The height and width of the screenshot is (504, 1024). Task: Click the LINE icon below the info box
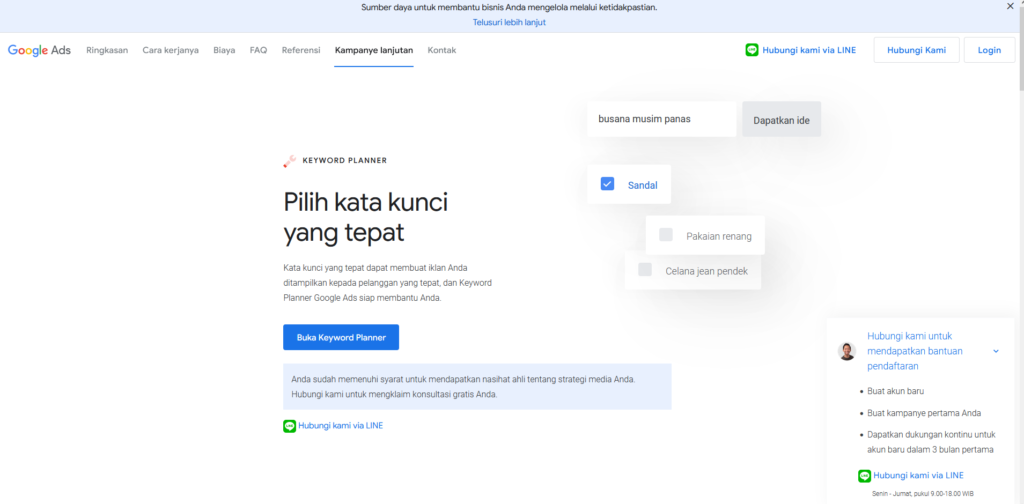289,426
